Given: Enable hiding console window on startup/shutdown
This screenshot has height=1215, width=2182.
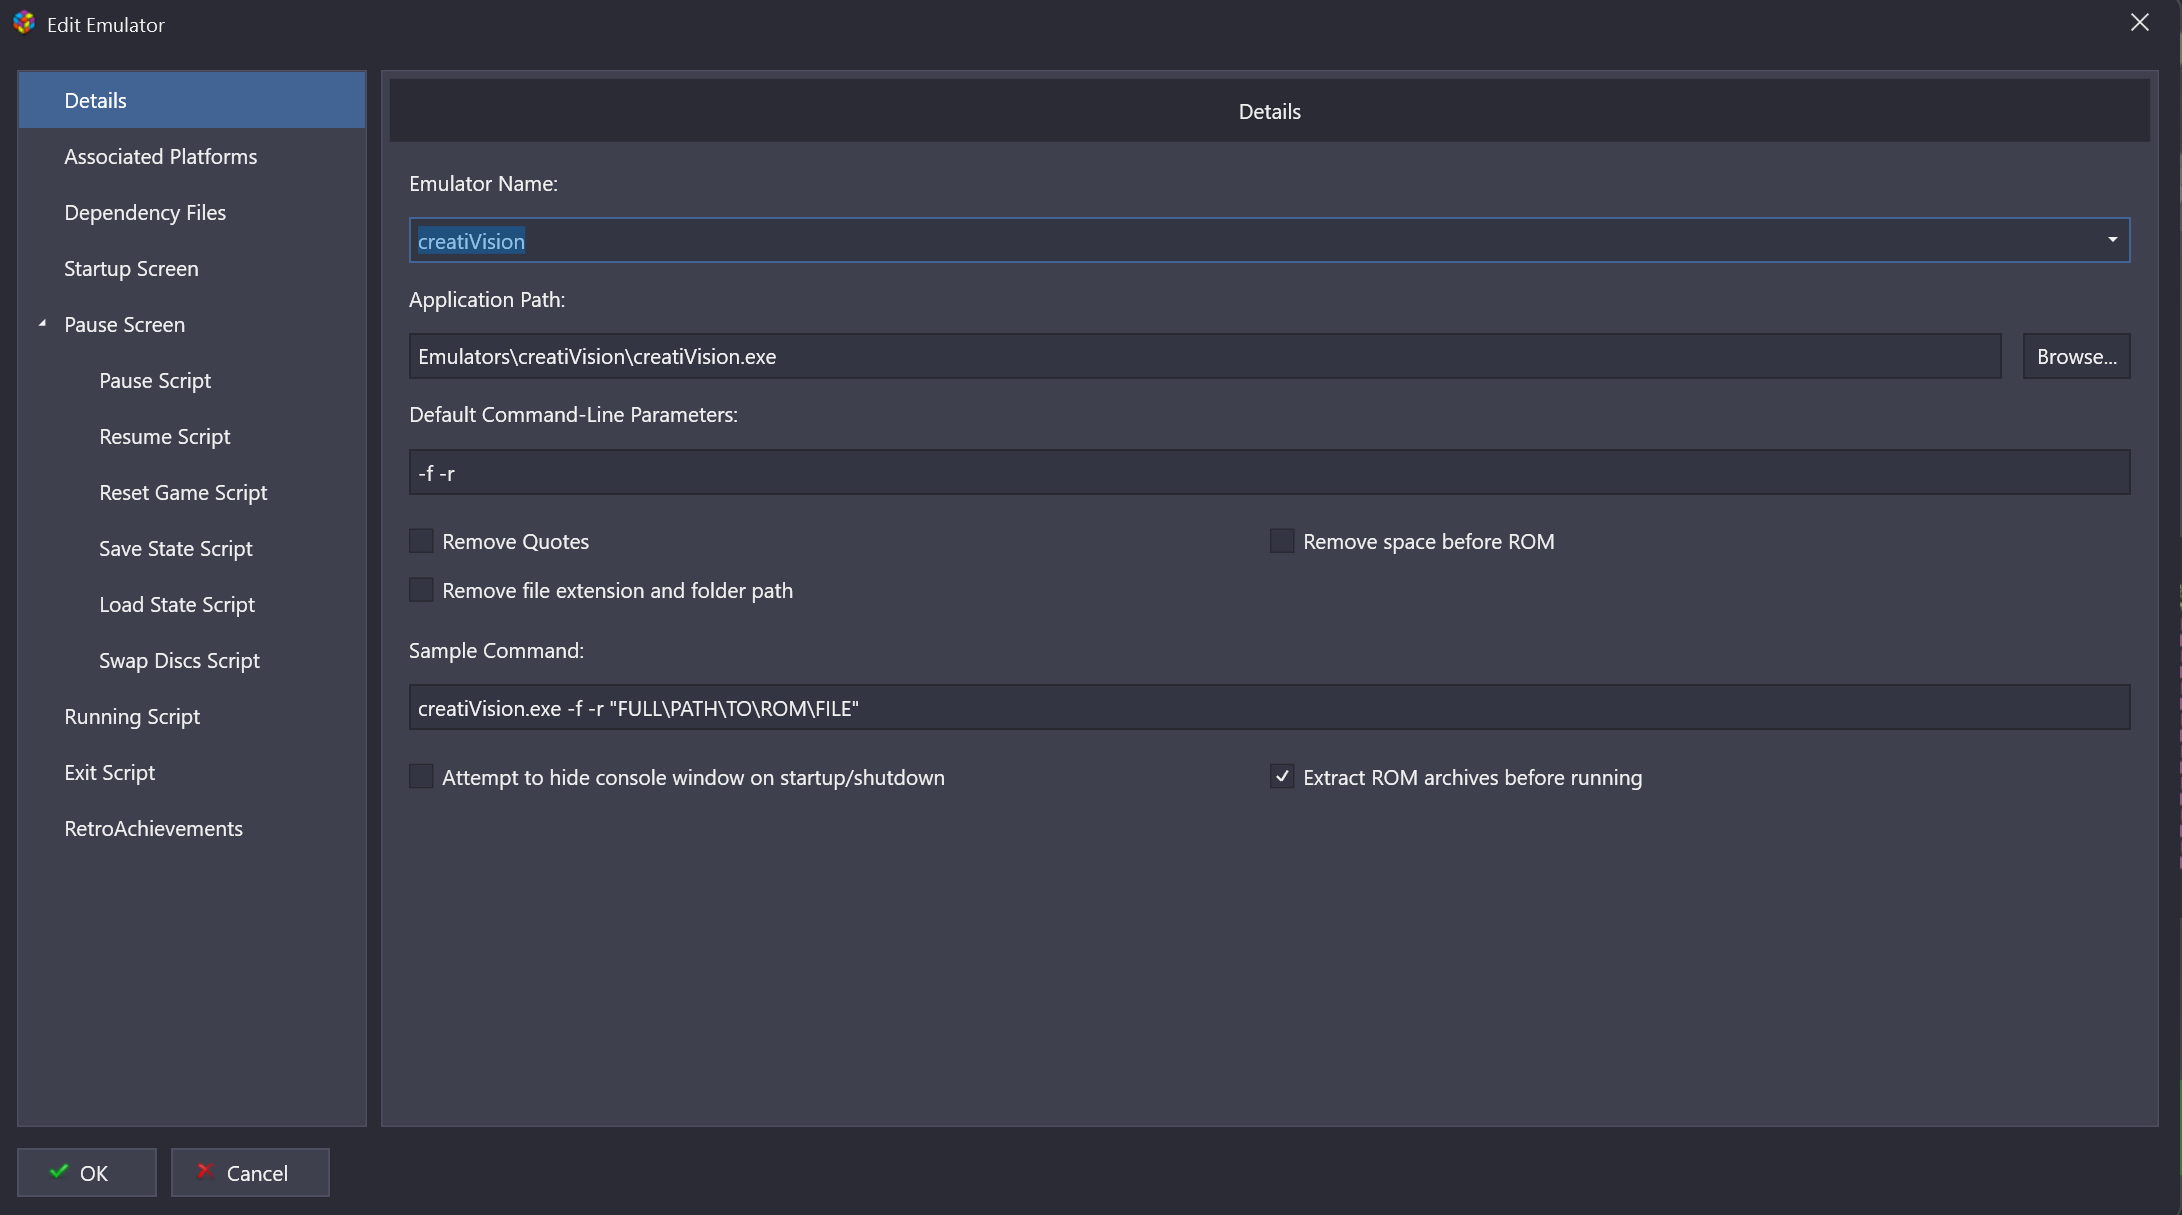Looking at the screenshot, I should pos(421,777).
